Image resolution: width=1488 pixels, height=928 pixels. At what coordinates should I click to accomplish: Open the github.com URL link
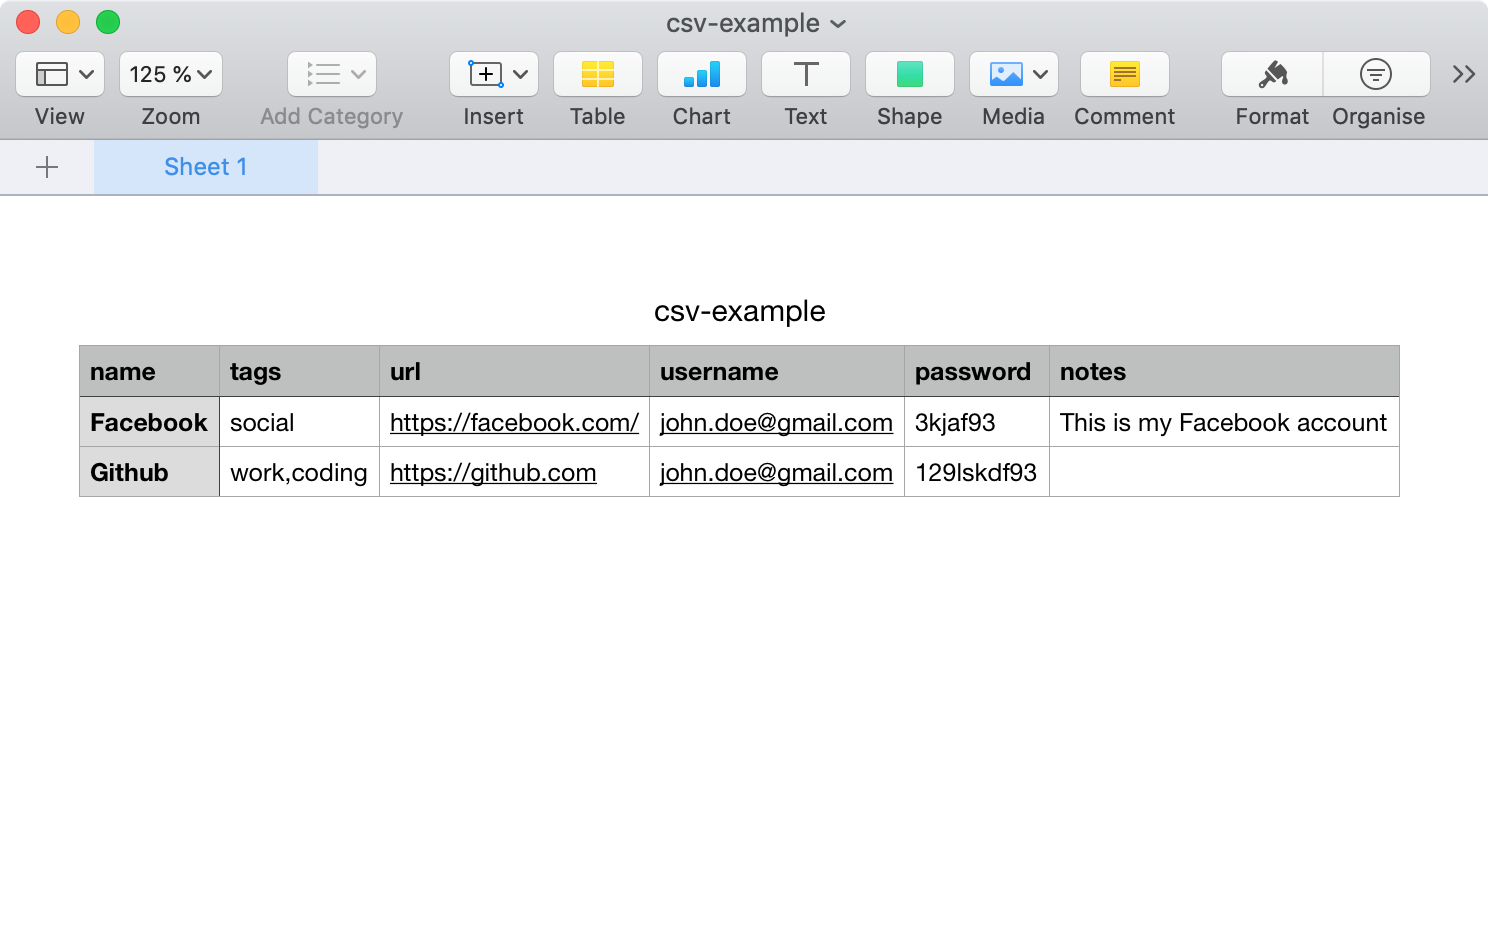493,473
